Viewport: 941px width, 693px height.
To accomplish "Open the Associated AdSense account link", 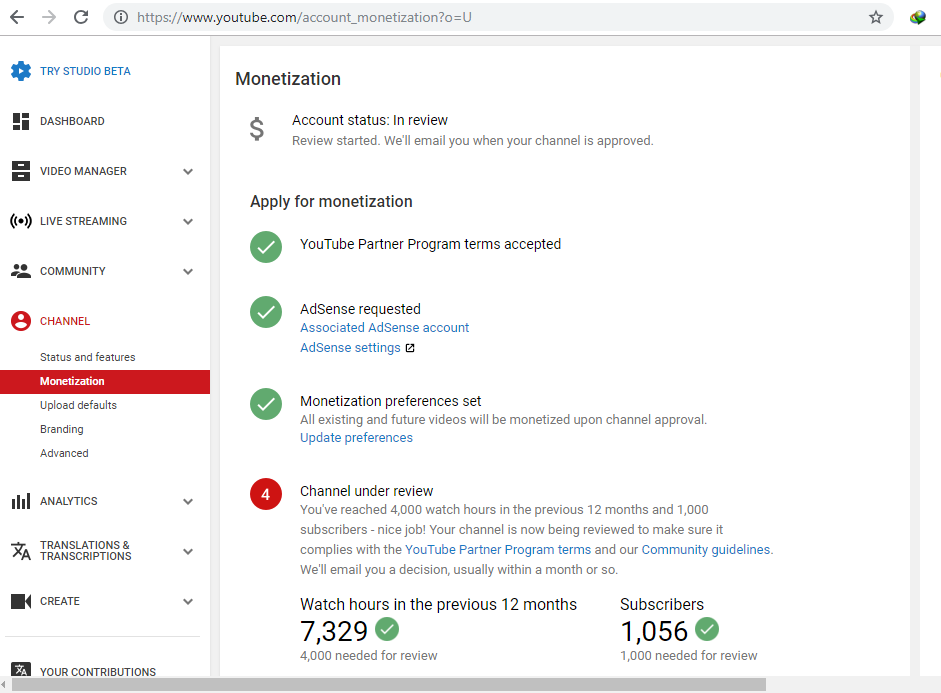I will (x=384, y=328).
